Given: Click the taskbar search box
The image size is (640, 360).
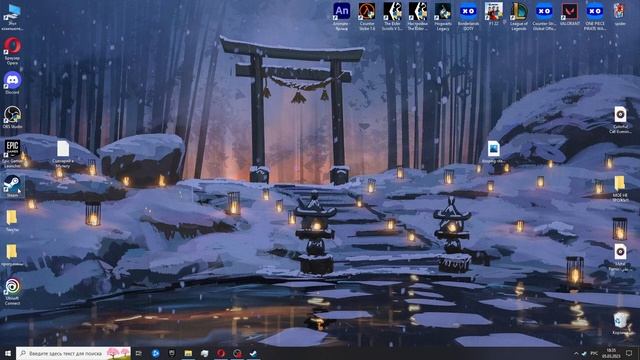Looking at the screenshot, I should (x=73, y=353).
